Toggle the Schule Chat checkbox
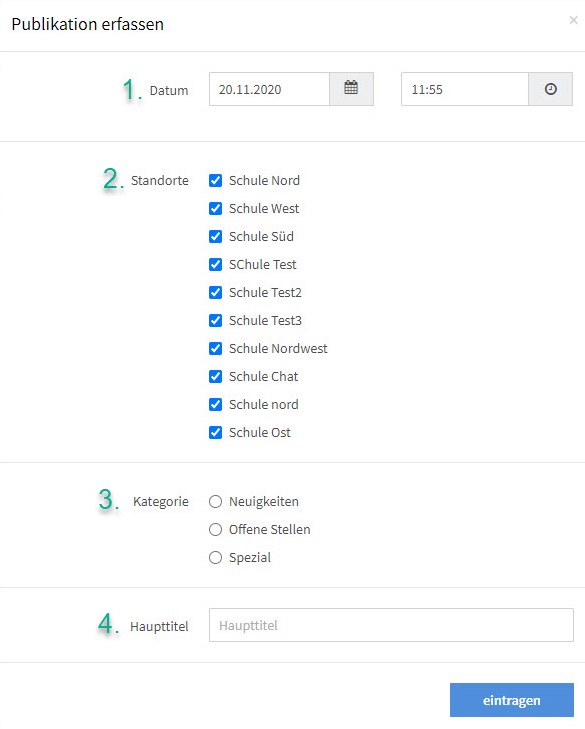The image size is (585, 729). point(215,376)
